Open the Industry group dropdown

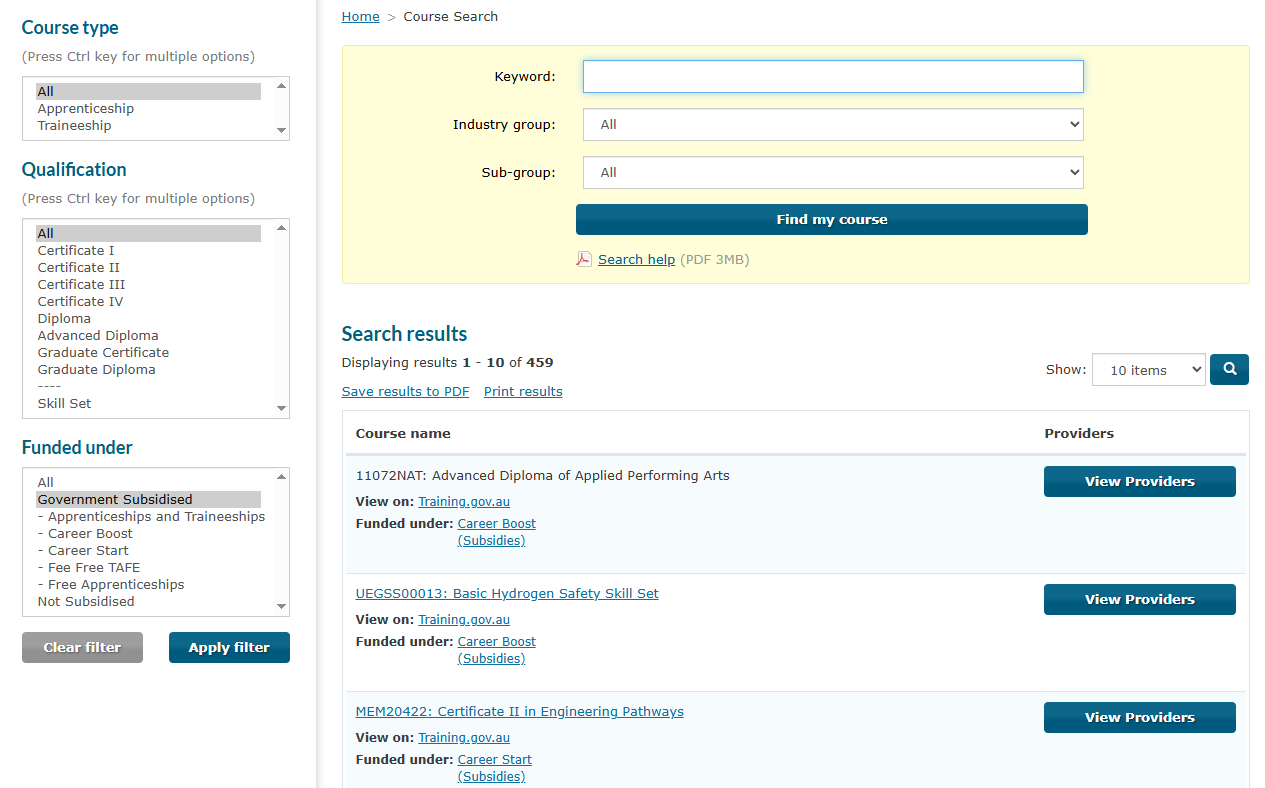833,125
